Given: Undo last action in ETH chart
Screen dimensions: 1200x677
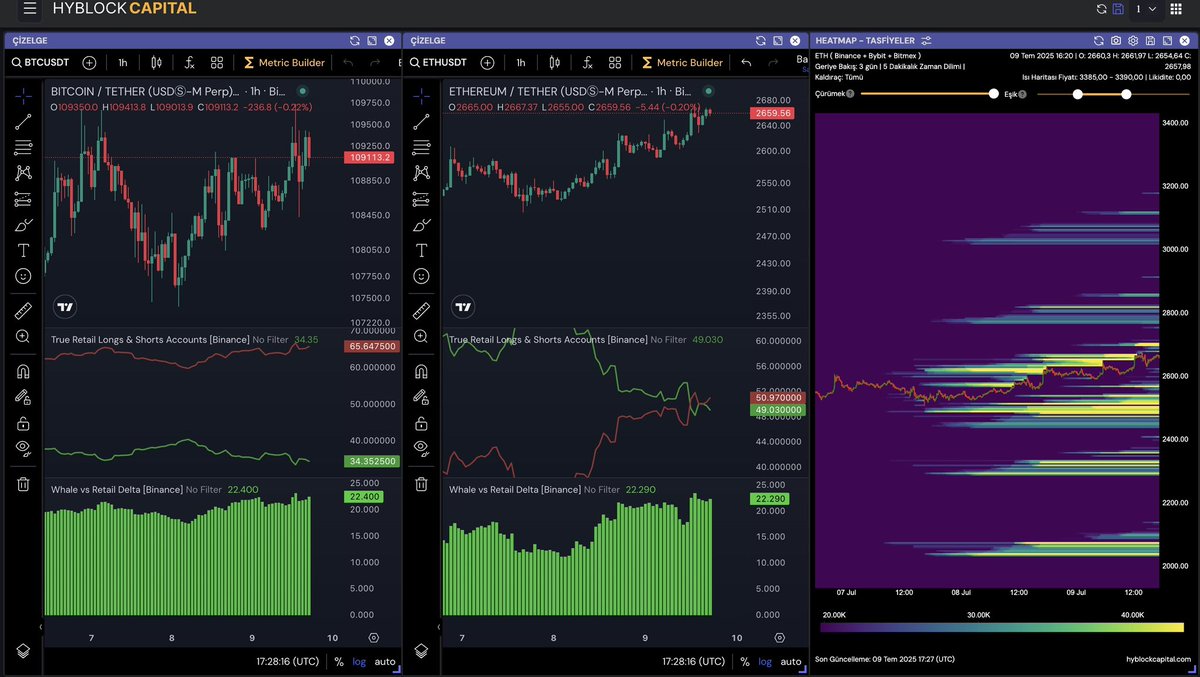Looking at the screenshot, I should click(x=746, y=62).
